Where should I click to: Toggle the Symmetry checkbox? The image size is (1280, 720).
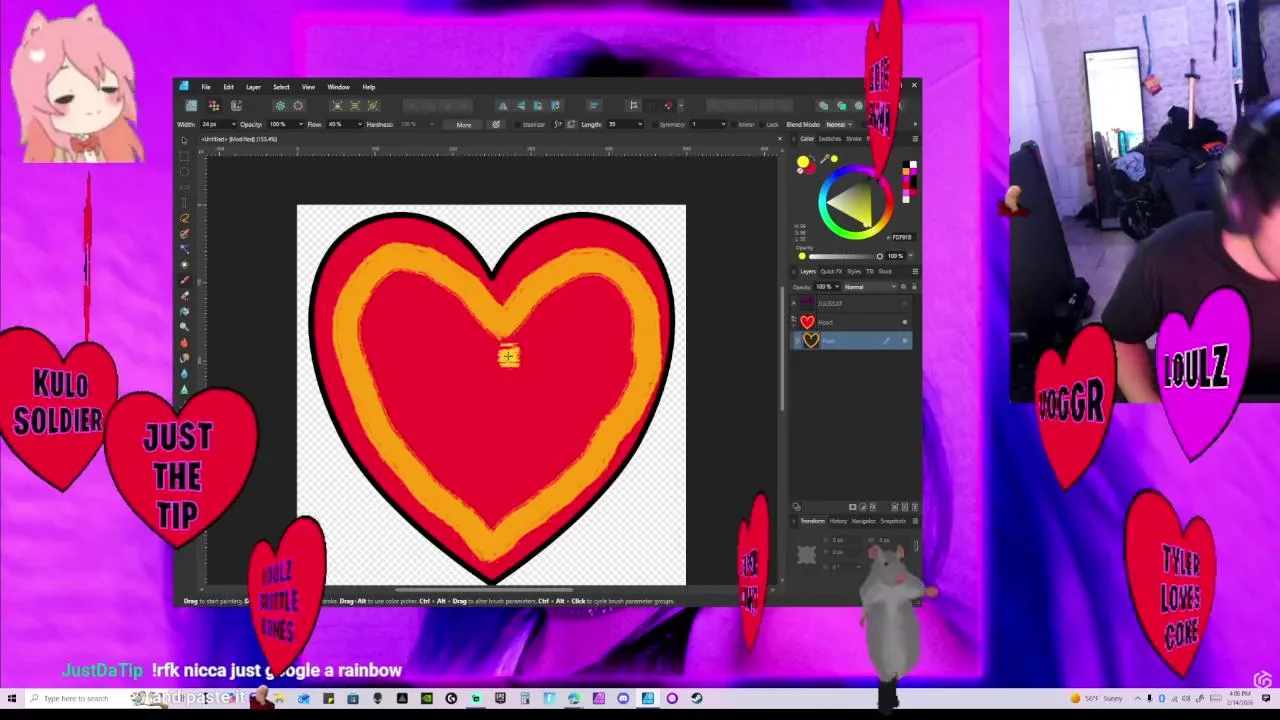(654, 125)
